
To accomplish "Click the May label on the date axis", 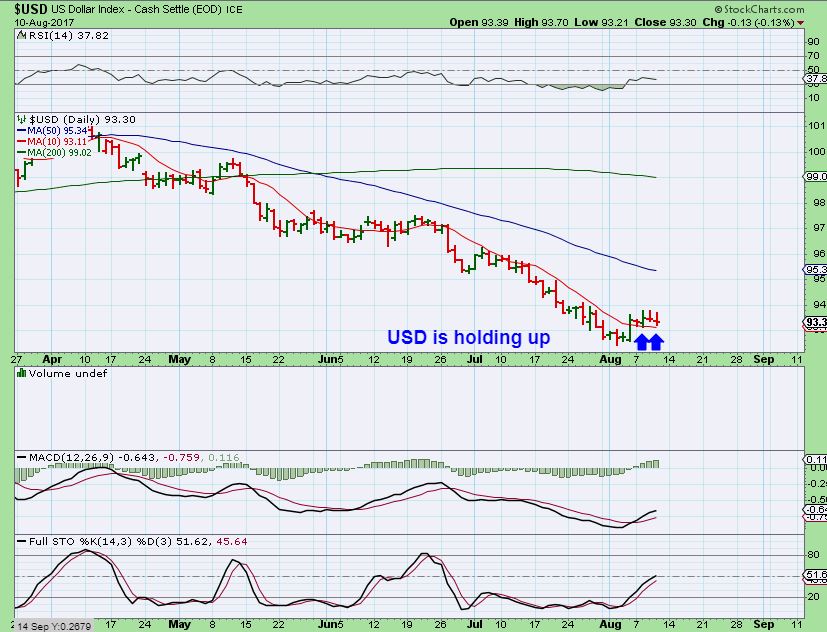I will coord(180,357).
